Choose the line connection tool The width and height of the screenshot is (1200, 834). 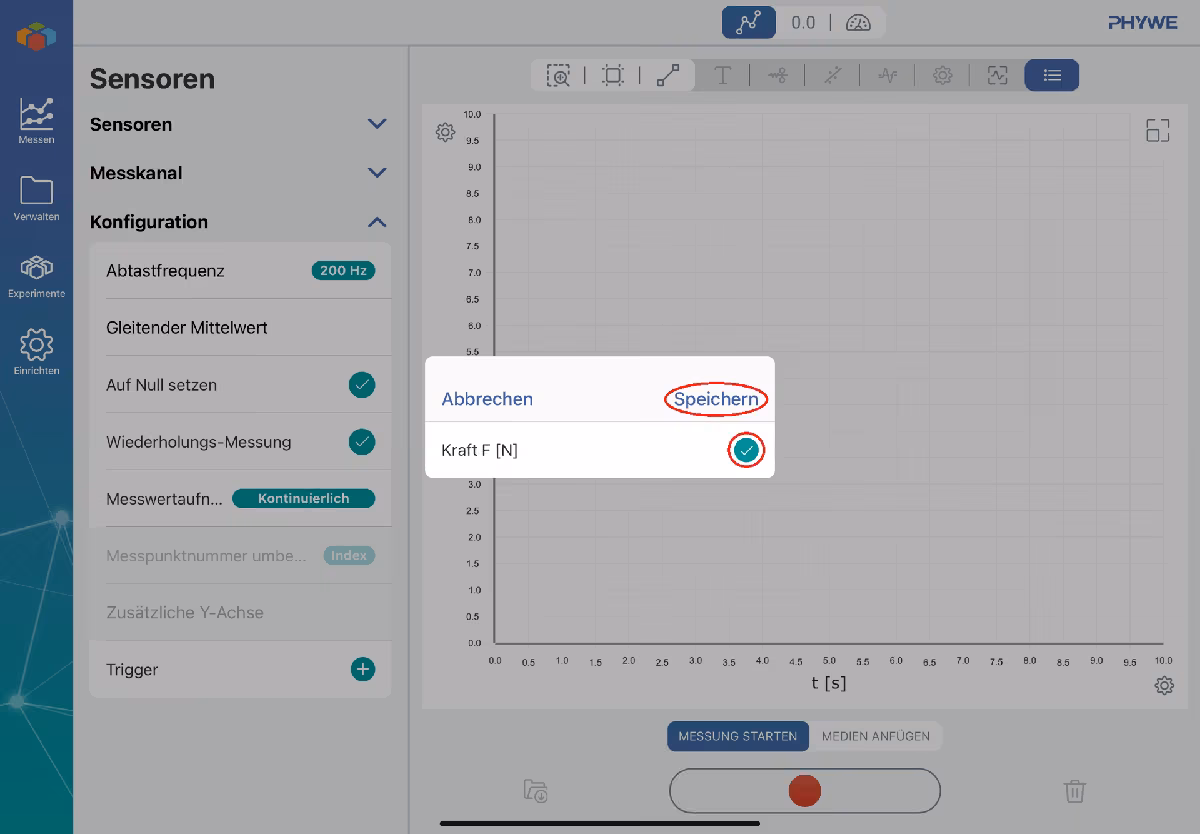tap(668, 75)
